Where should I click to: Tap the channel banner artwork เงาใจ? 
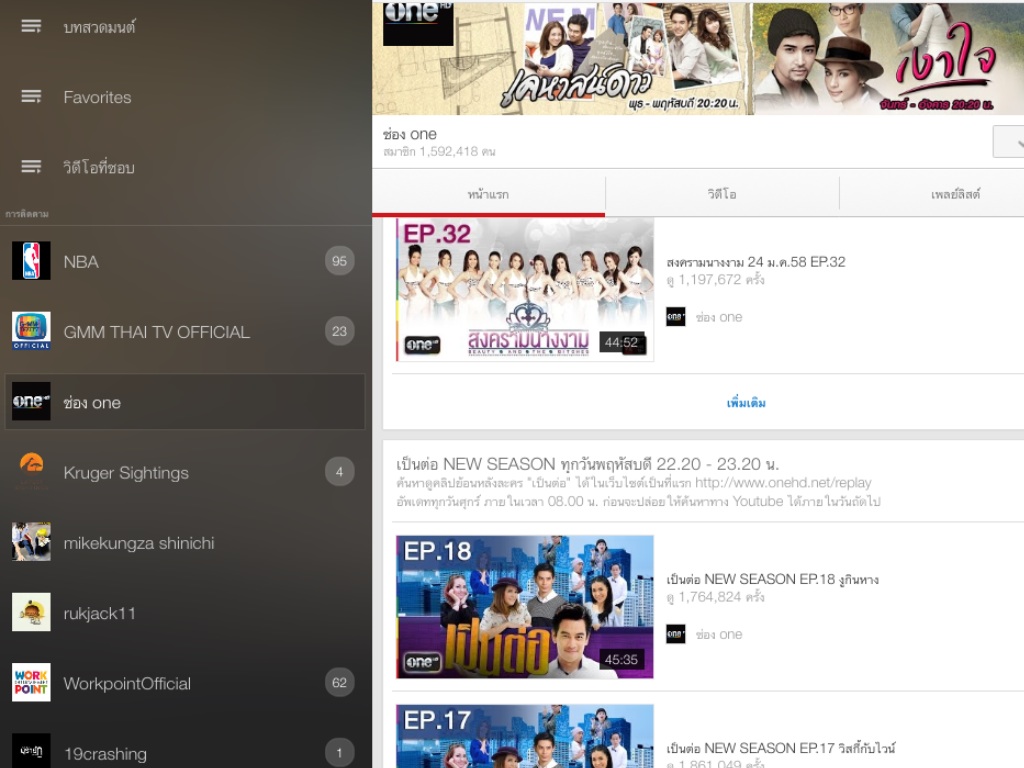pos(888,57)
